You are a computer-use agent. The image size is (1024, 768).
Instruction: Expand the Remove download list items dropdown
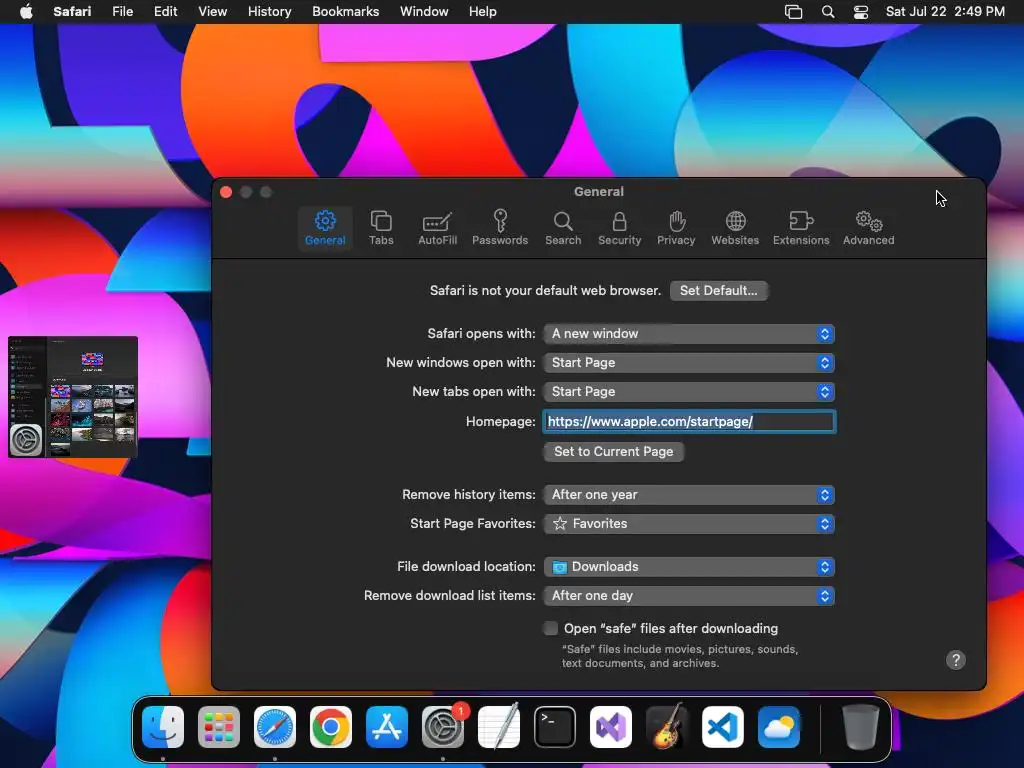pyautogui.click(x=689, y=596)
